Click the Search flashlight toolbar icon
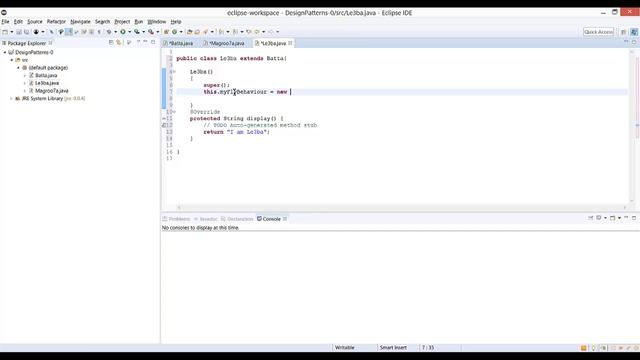Screen dimensions: 640x360 coord(205,32)
